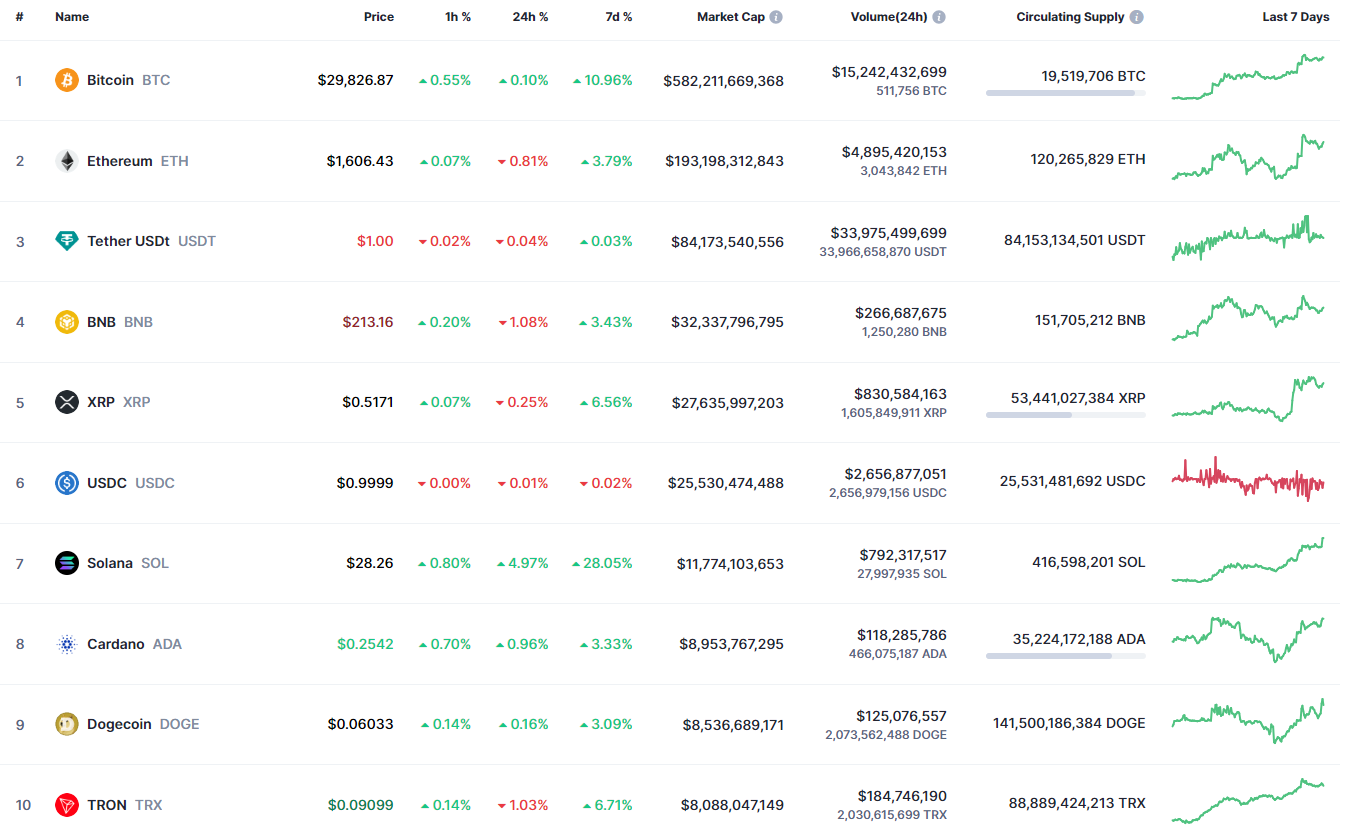Click the Bitcoin coin logo icon

coord(67,80)
